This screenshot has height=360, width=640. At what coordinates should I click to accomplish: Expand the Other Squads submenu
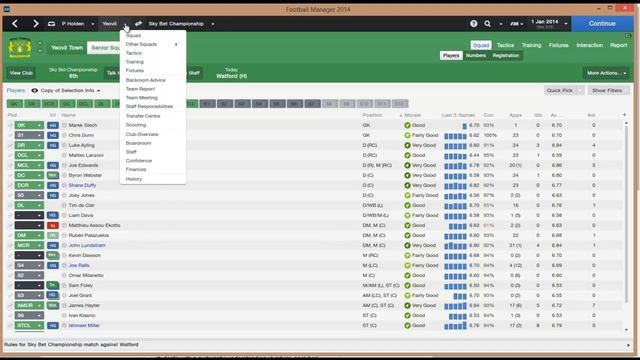[152, 44]
